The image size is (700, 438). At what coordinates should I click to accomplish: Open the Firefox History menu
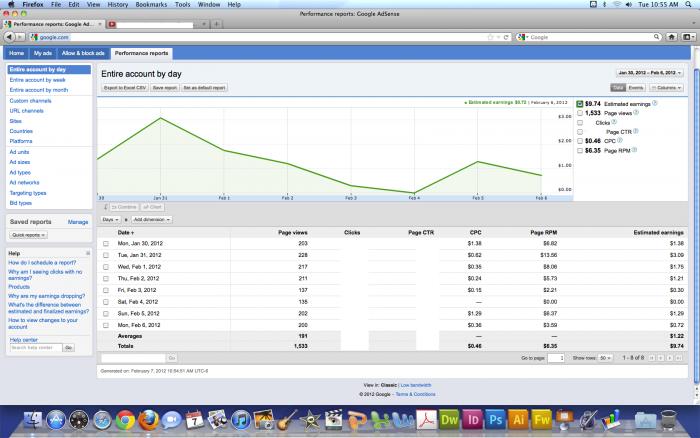click(x=117, y=4)
